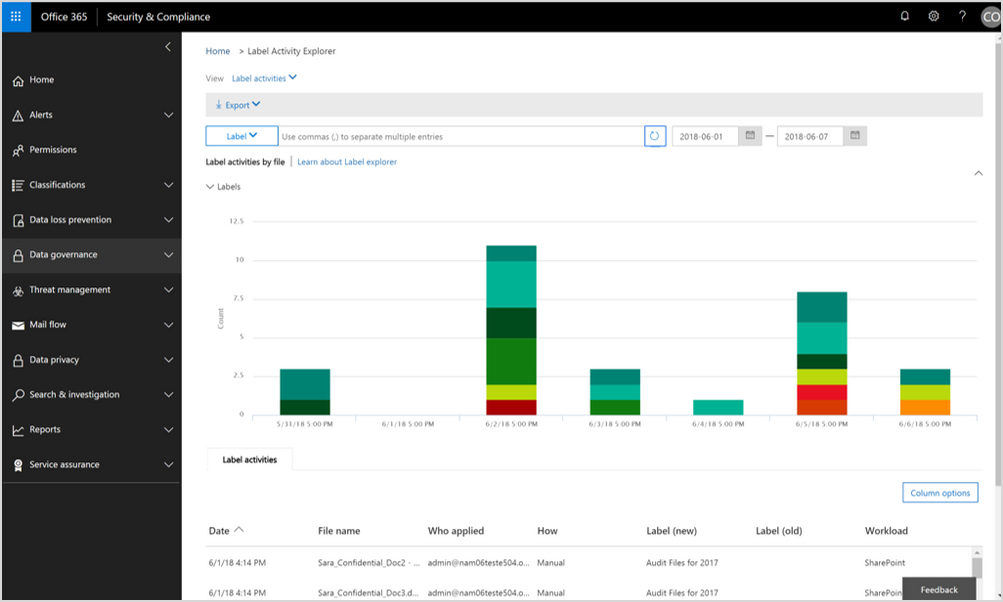
Task: Select the Mail flow envelope icon
Action: [17, 324]
